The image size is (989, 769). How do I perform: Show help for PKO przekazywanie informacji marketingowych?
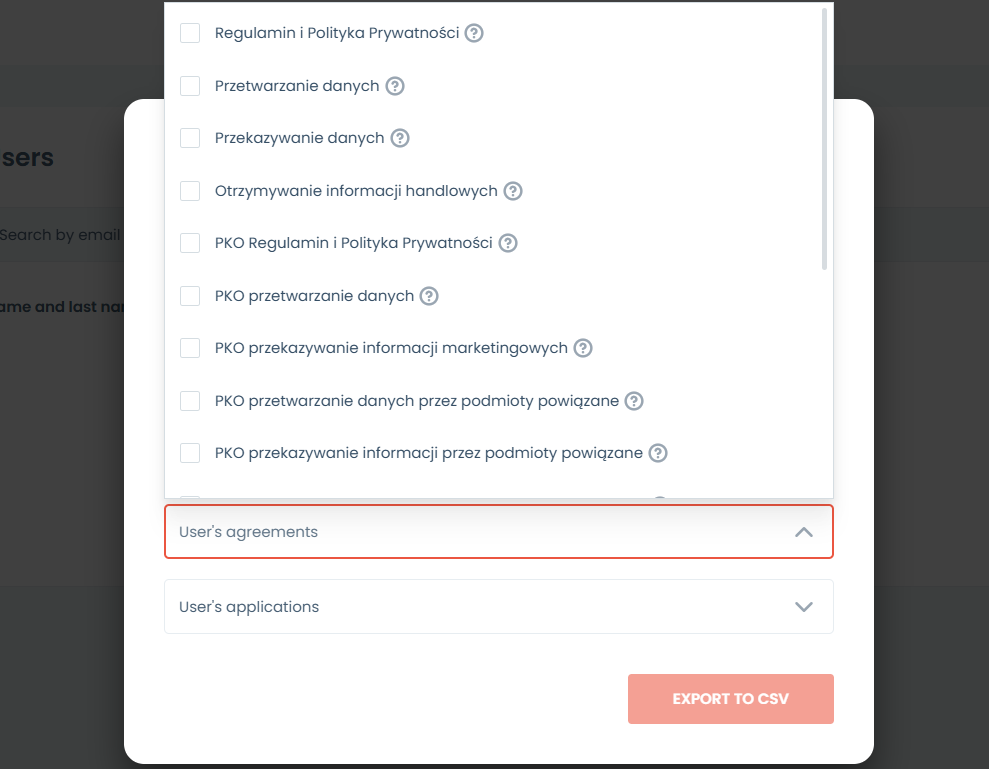pyautogui.click(x=583, y=348)
